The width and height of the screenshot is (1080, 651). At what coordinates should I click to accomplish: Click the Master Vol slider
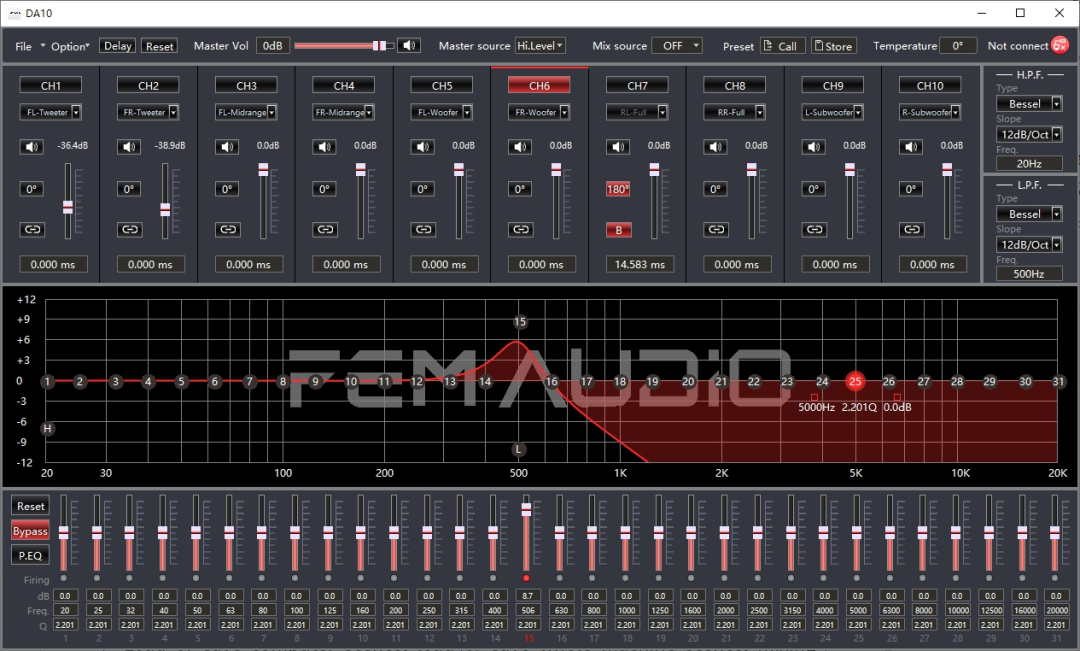344,45
